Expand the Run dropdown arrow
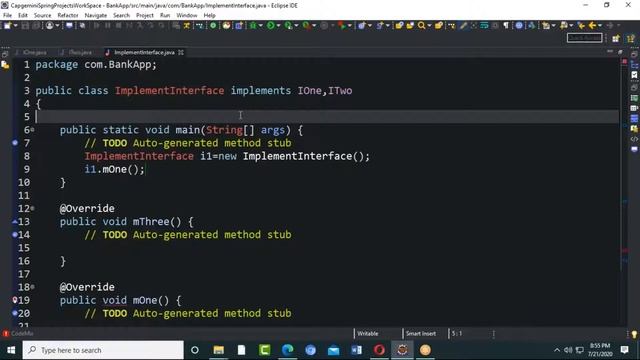The height and width of the screenshot is (360, 640). [x=278, y=26]
